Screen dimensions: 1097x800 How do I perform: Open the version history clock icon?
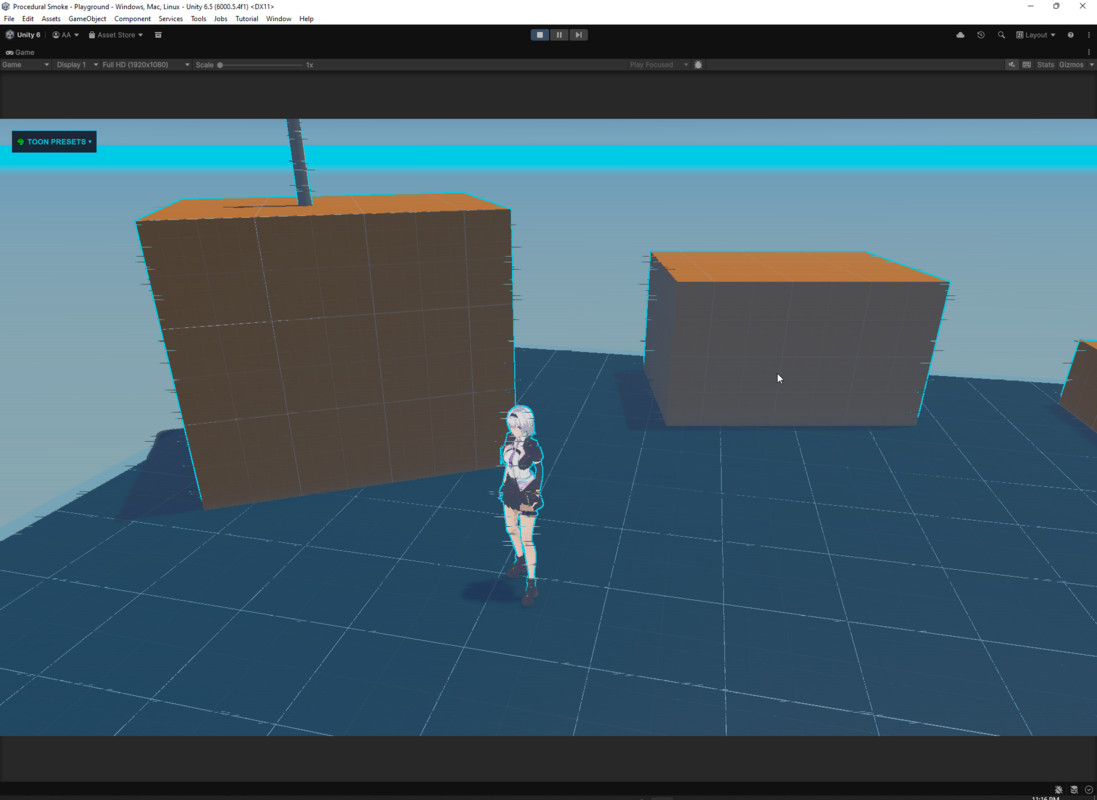coord(981,35)
